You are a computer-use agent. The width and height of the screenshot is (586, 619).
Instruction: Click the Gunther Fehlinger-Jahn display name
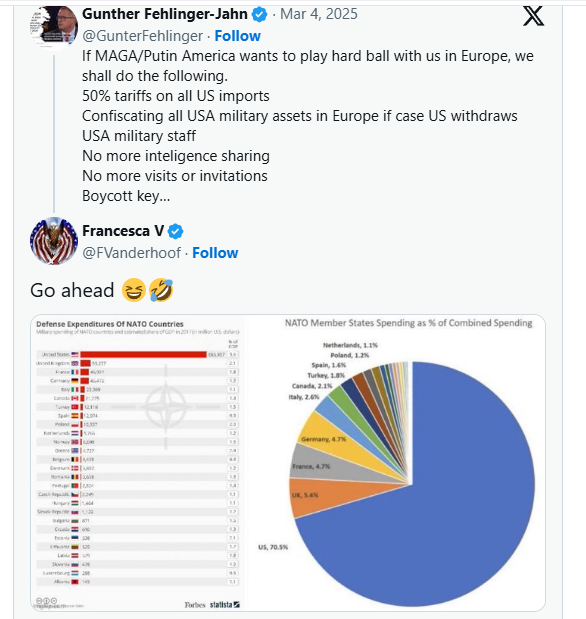coord(165,14)
